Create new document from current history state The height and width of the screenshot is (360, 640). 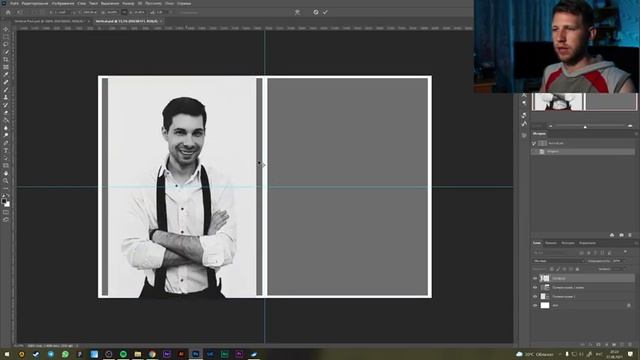pyautogui.click(x=612, y=235)
